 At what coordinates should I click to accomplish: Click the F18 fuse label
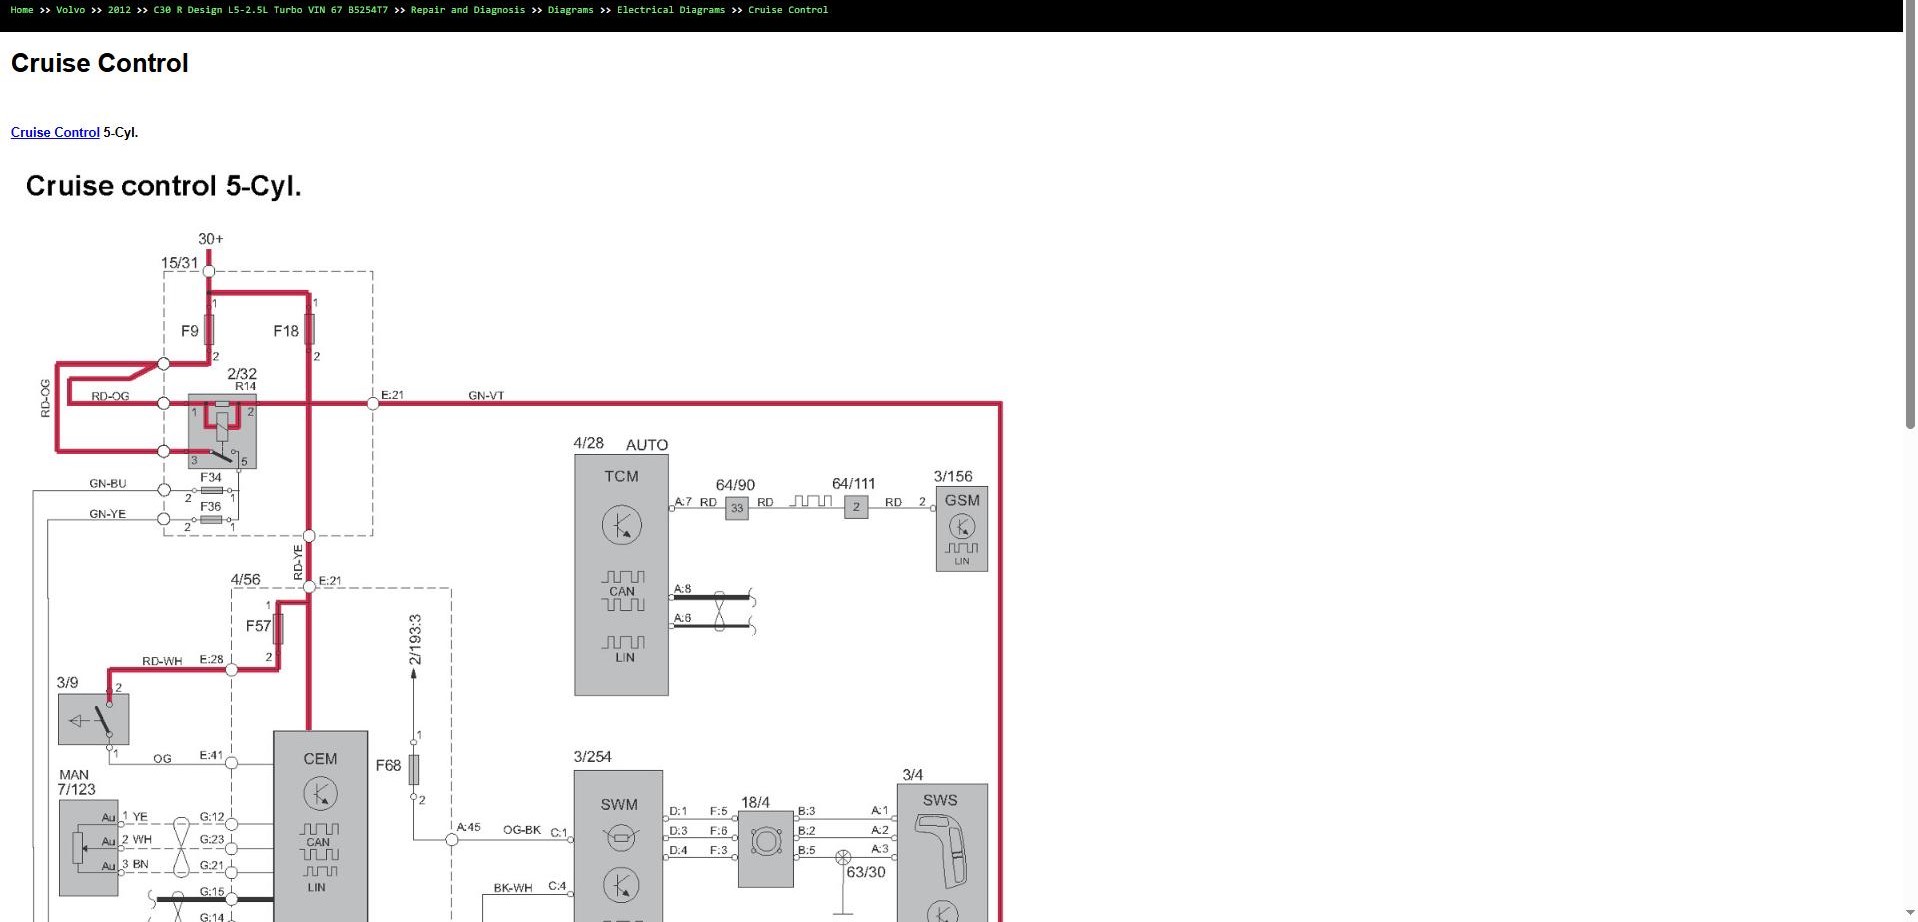click(286, 331)
